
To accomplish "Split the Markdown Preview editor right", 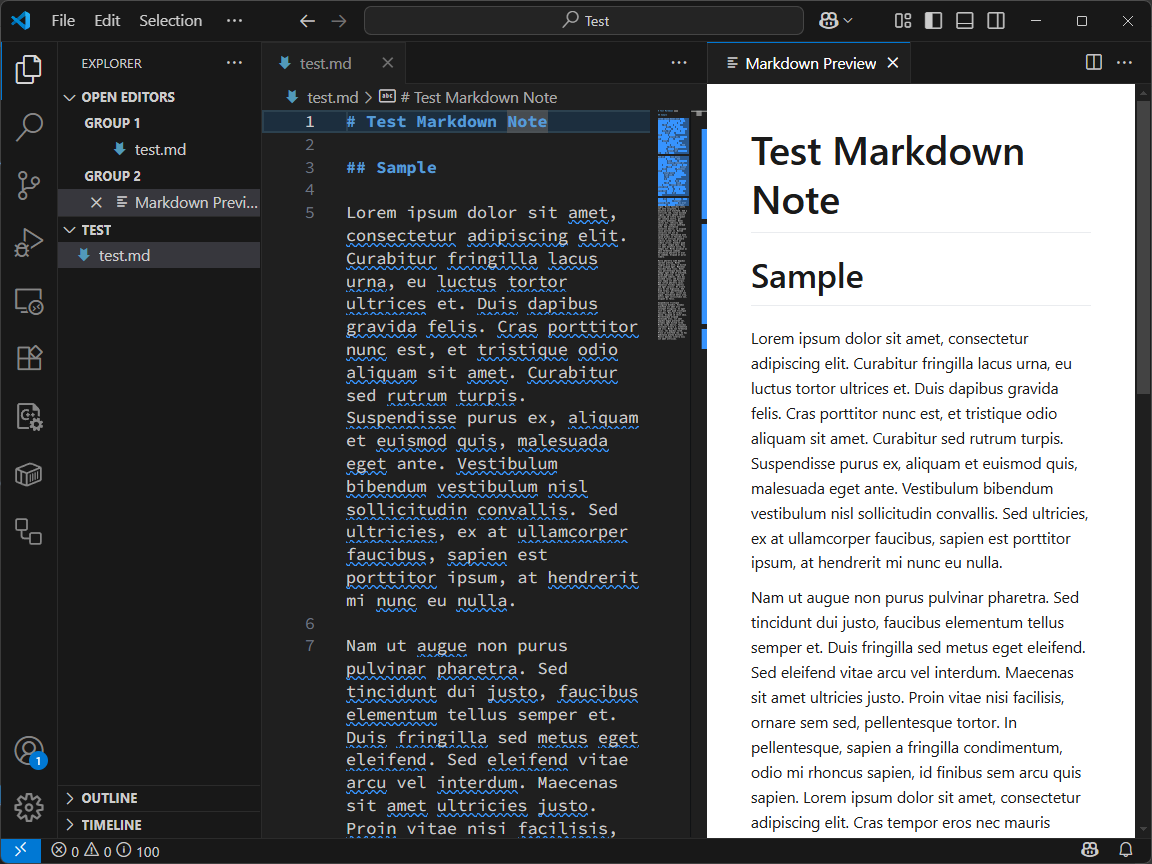I will 1094,62.
